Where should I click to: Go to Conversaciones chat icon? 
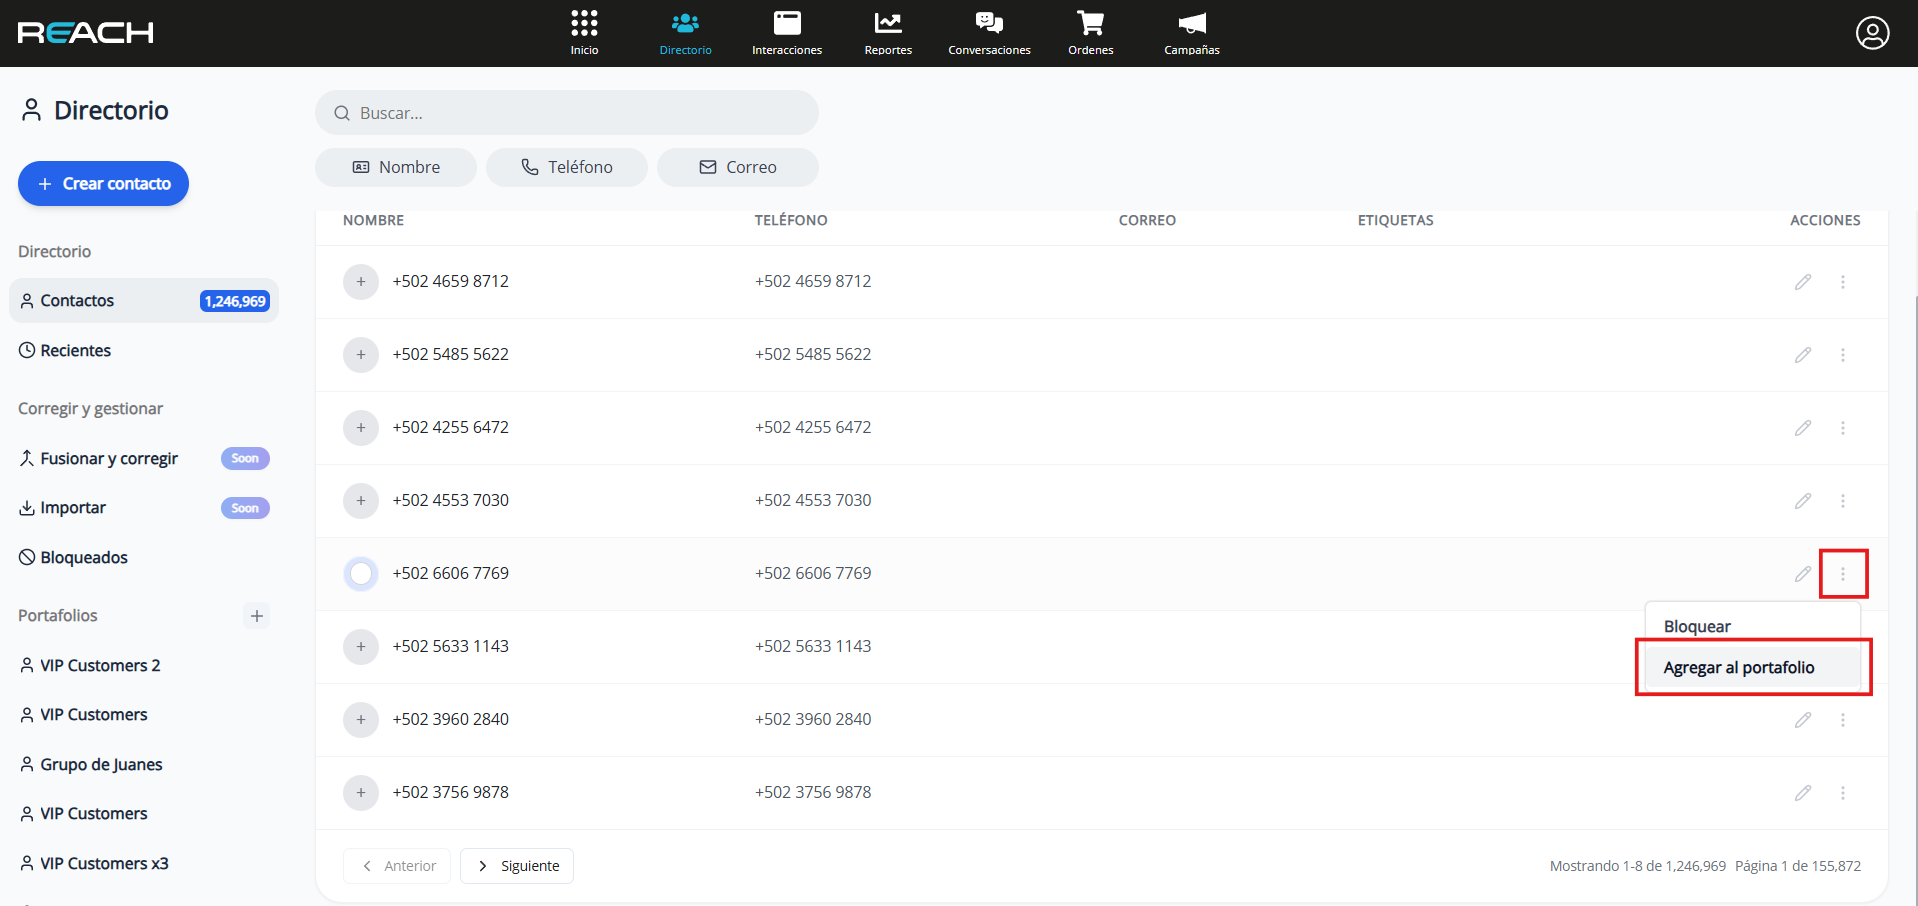[988, 24]
